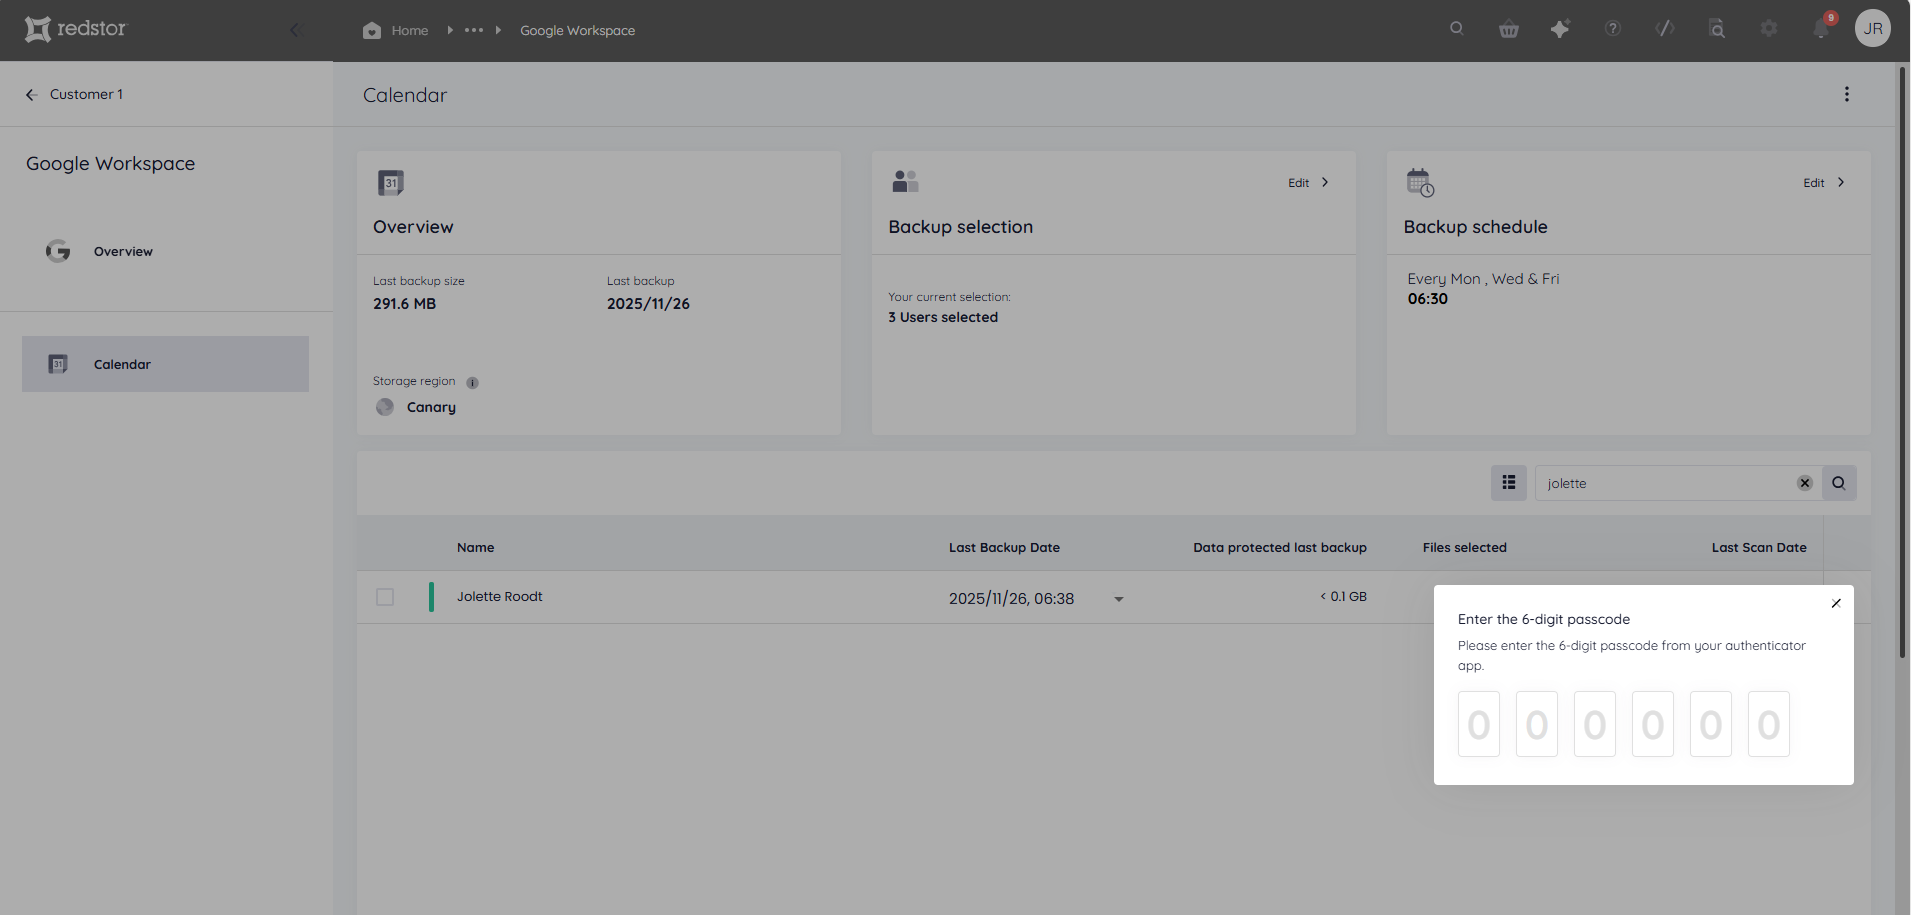Sort by Data protected last backup column
The height and width of the screenshot is (915, 1911).
click(1280, 547)
